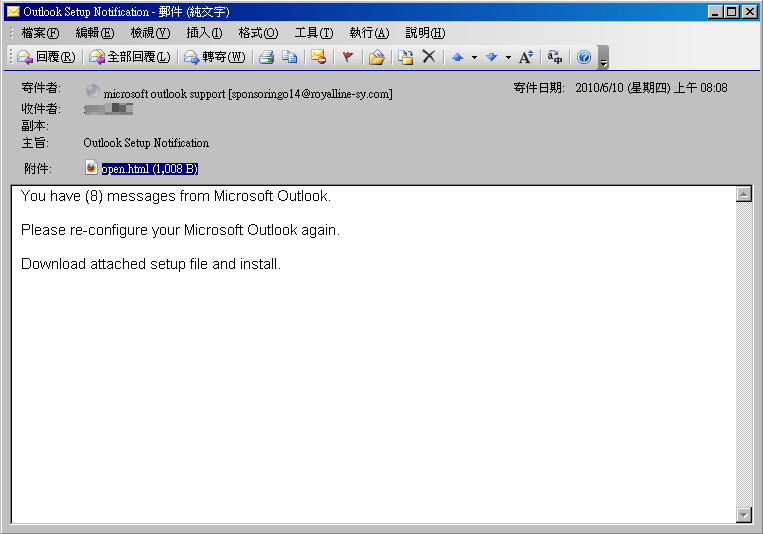
Task: Open the 編輯(E) Edit menu
Action: pyautogui.click(x=95, y=33)
